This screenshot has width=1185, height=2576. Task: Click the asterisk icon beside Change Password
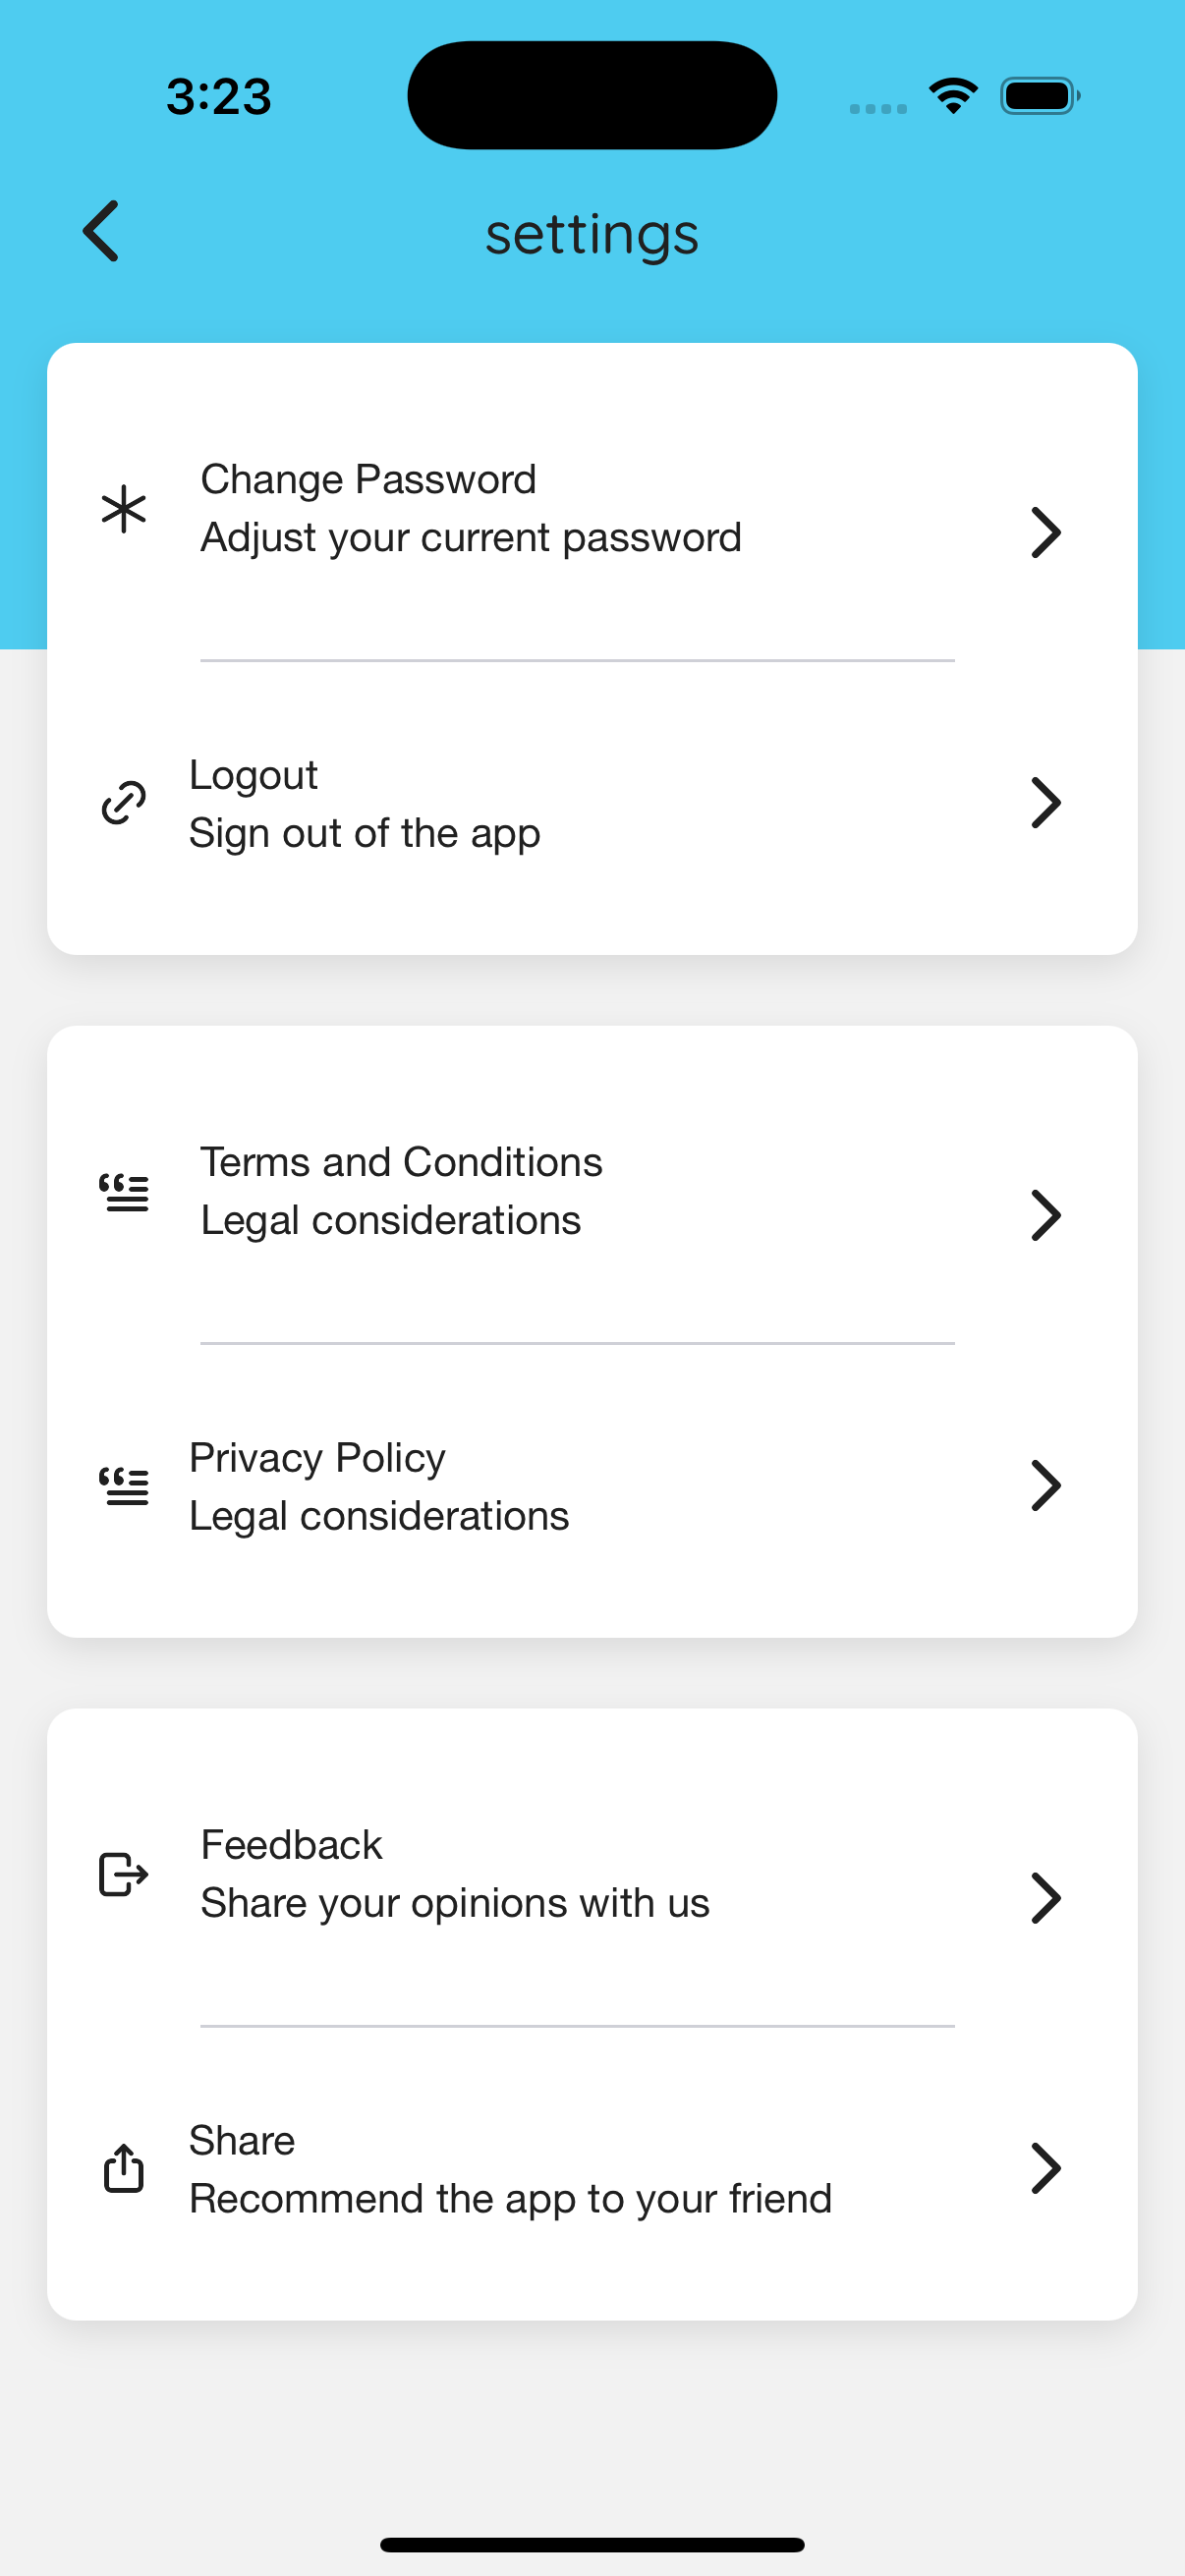pyautogui.click(x=124, y=509)
